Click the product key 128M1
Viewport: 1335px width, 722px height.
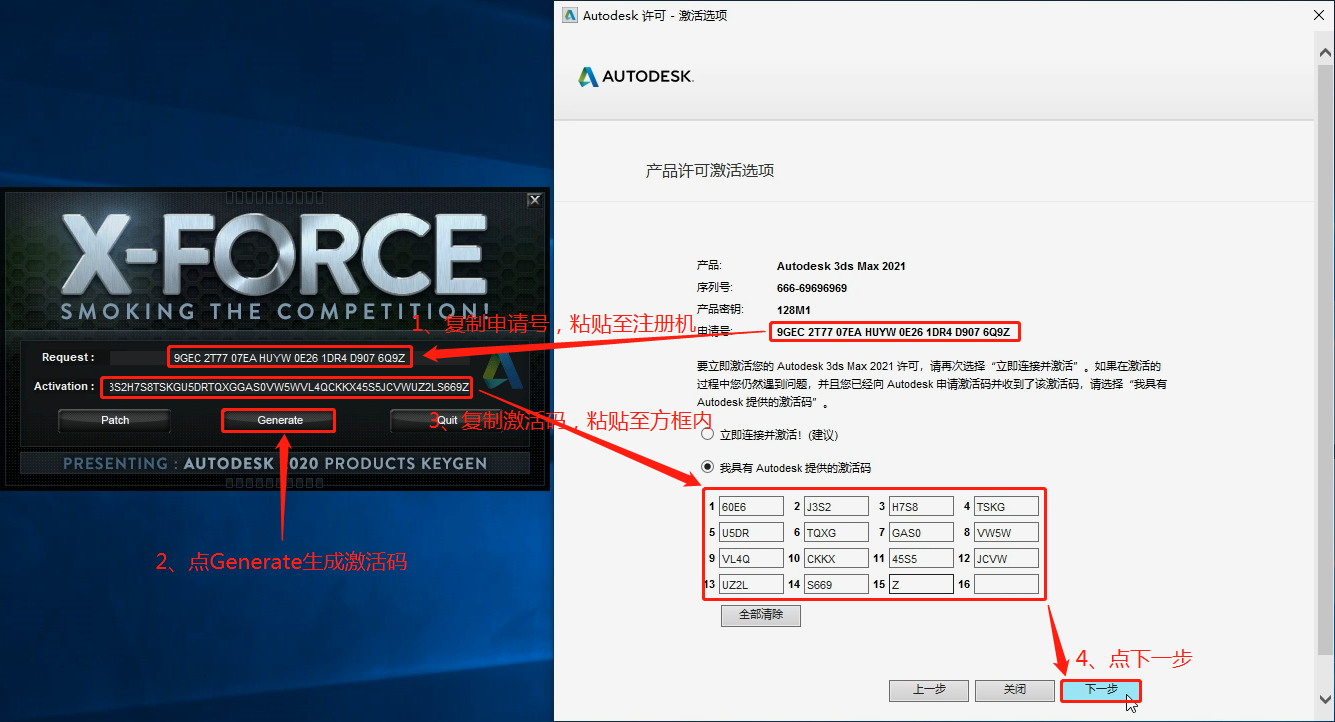coord(794,310)
